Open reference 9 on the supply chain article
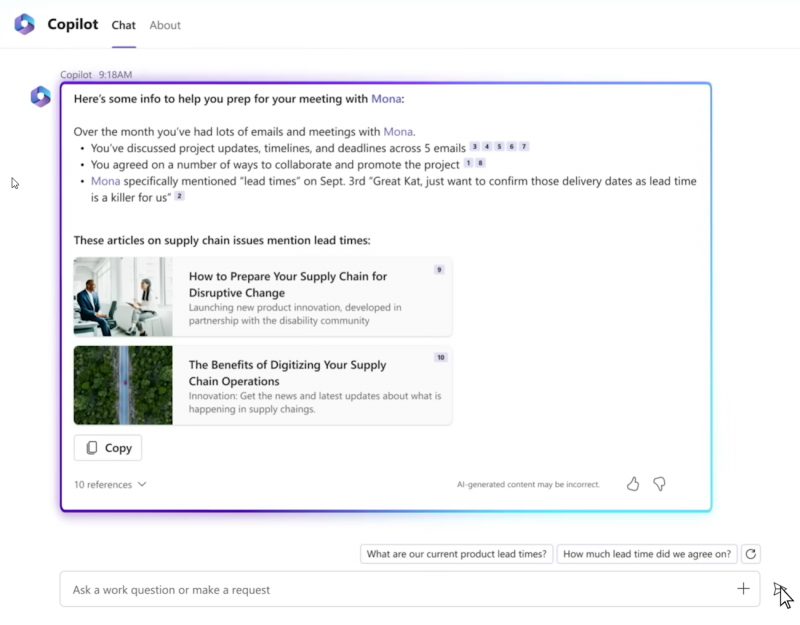Viewport: 800px width, 625px height. pyautogui.click(x=439, y=269)
